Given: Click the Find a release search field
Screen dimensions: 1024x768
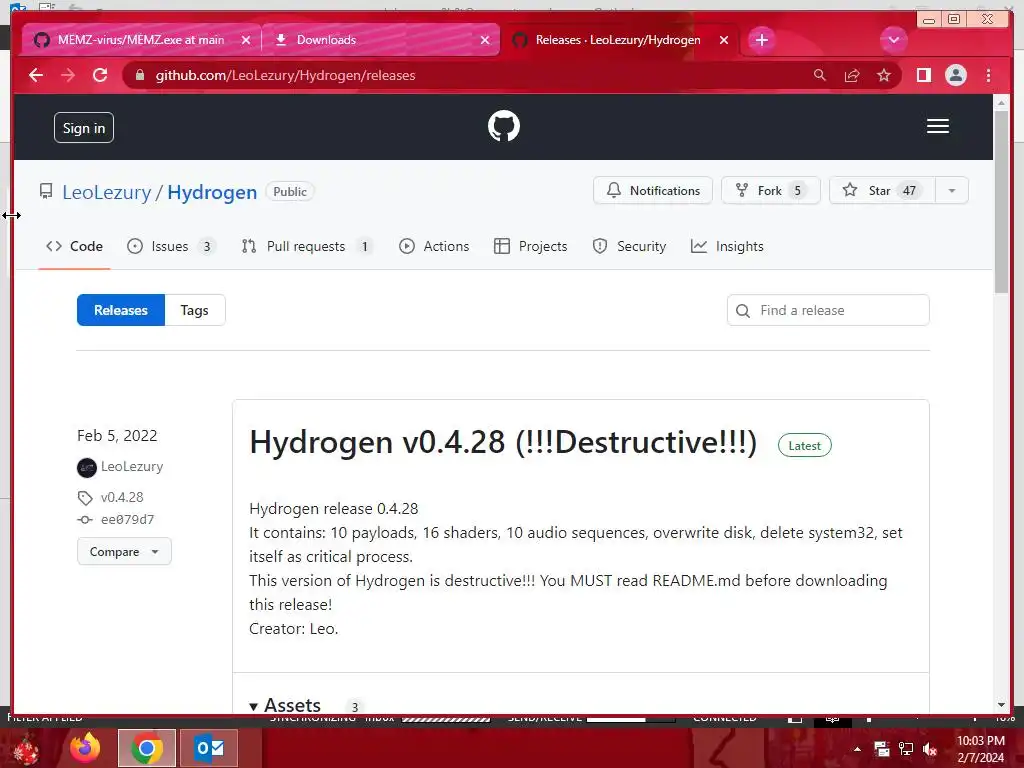Looking at the screenshot, I should tap(828, 310).
